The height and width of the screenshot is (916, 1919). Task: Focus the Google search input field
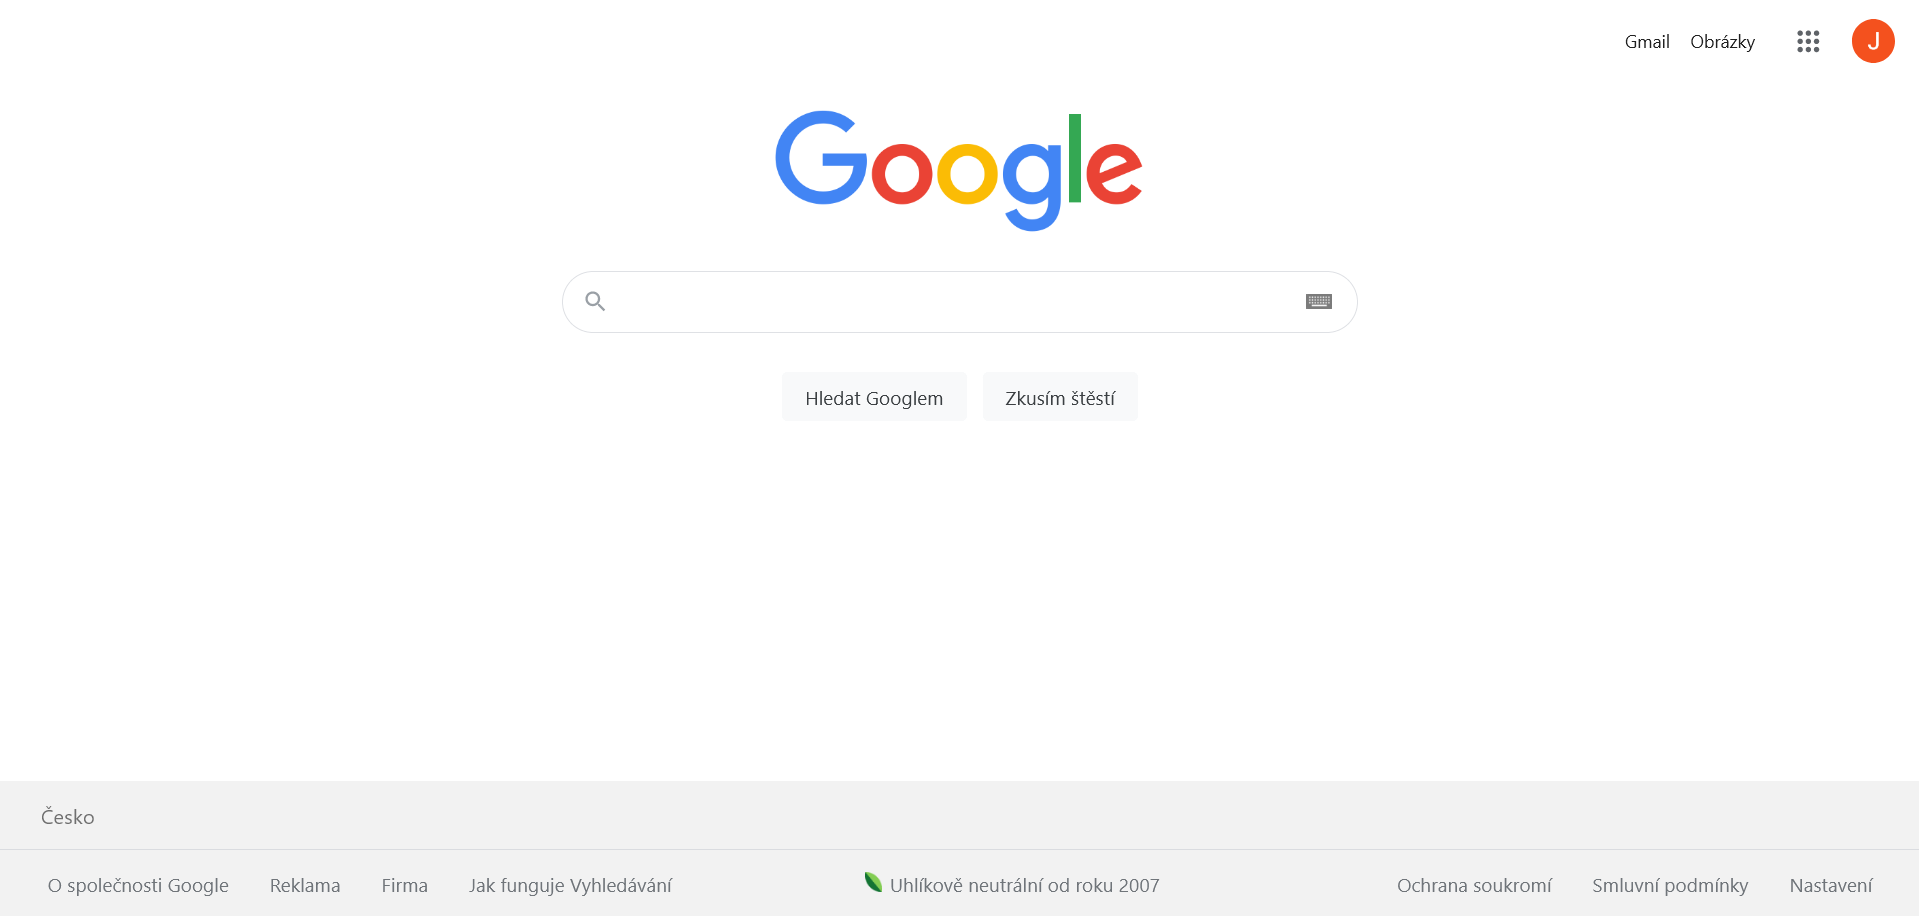(955, 302)
